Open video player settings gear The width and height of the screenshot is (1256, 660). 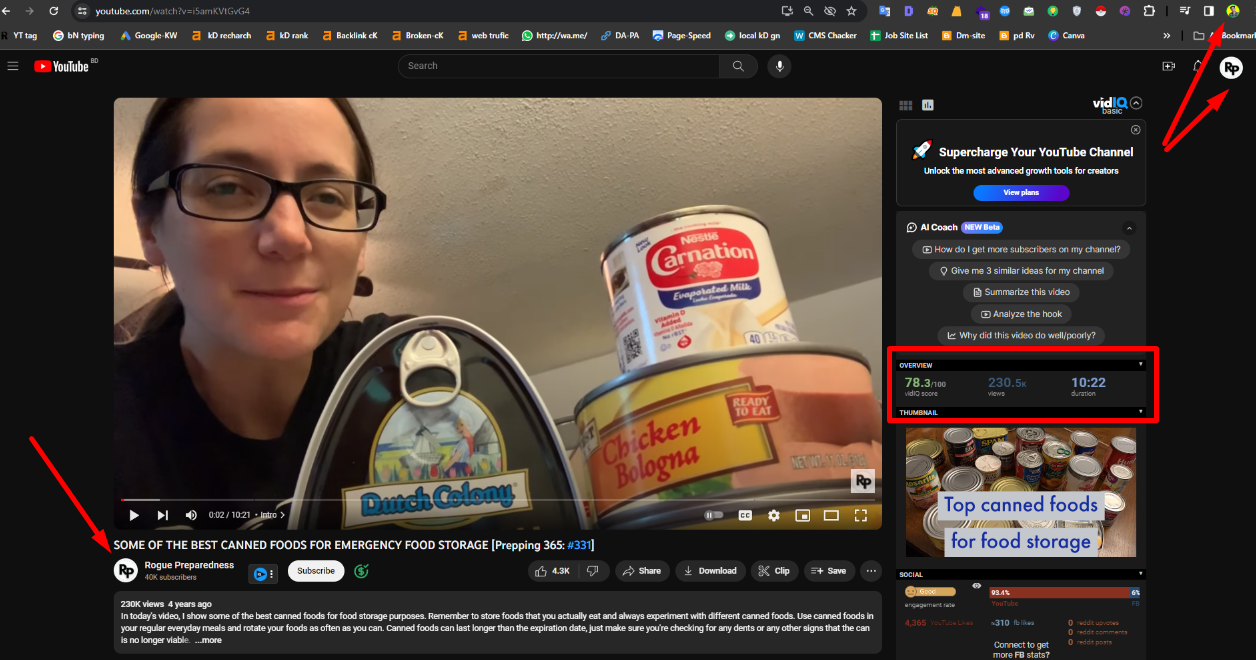(x=773, y=515)
